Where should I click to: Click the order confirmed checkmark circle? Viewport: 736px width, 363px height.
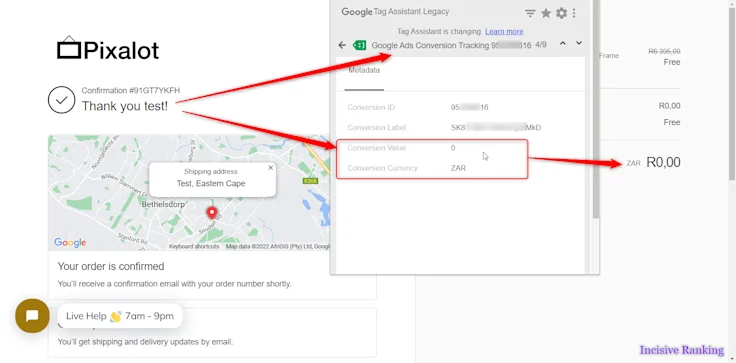[61, 100]
